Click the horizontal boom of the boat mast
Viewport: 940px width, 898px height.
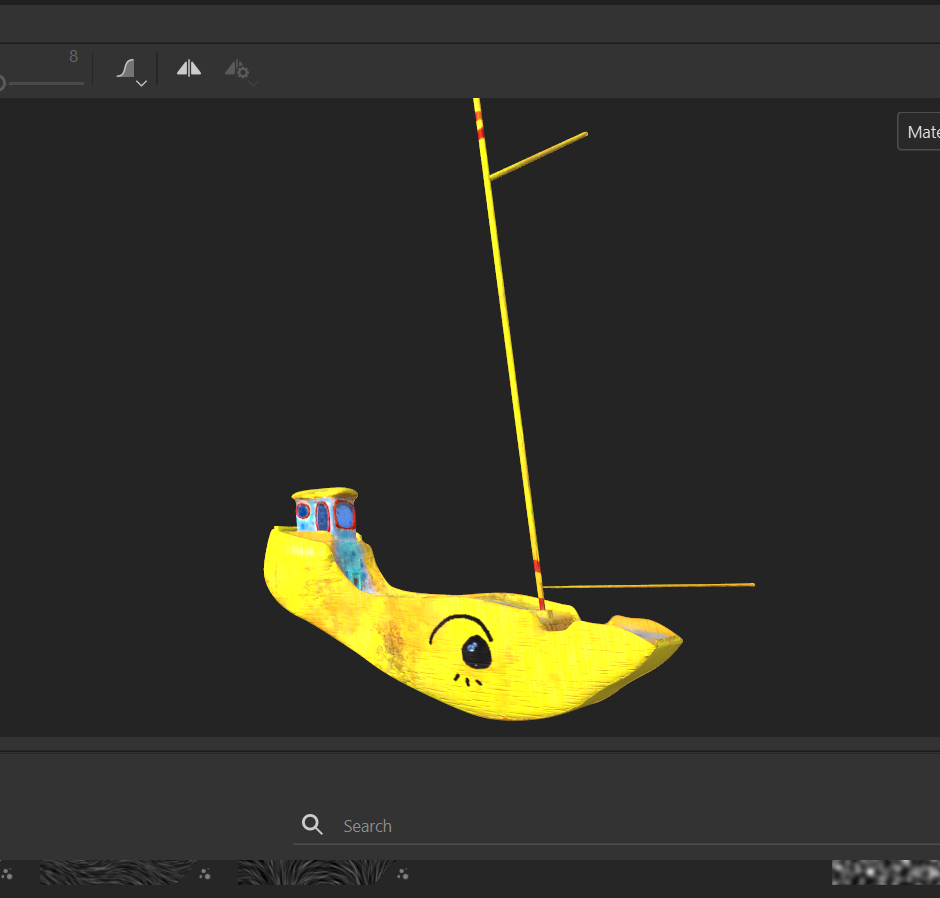(650, 586)
